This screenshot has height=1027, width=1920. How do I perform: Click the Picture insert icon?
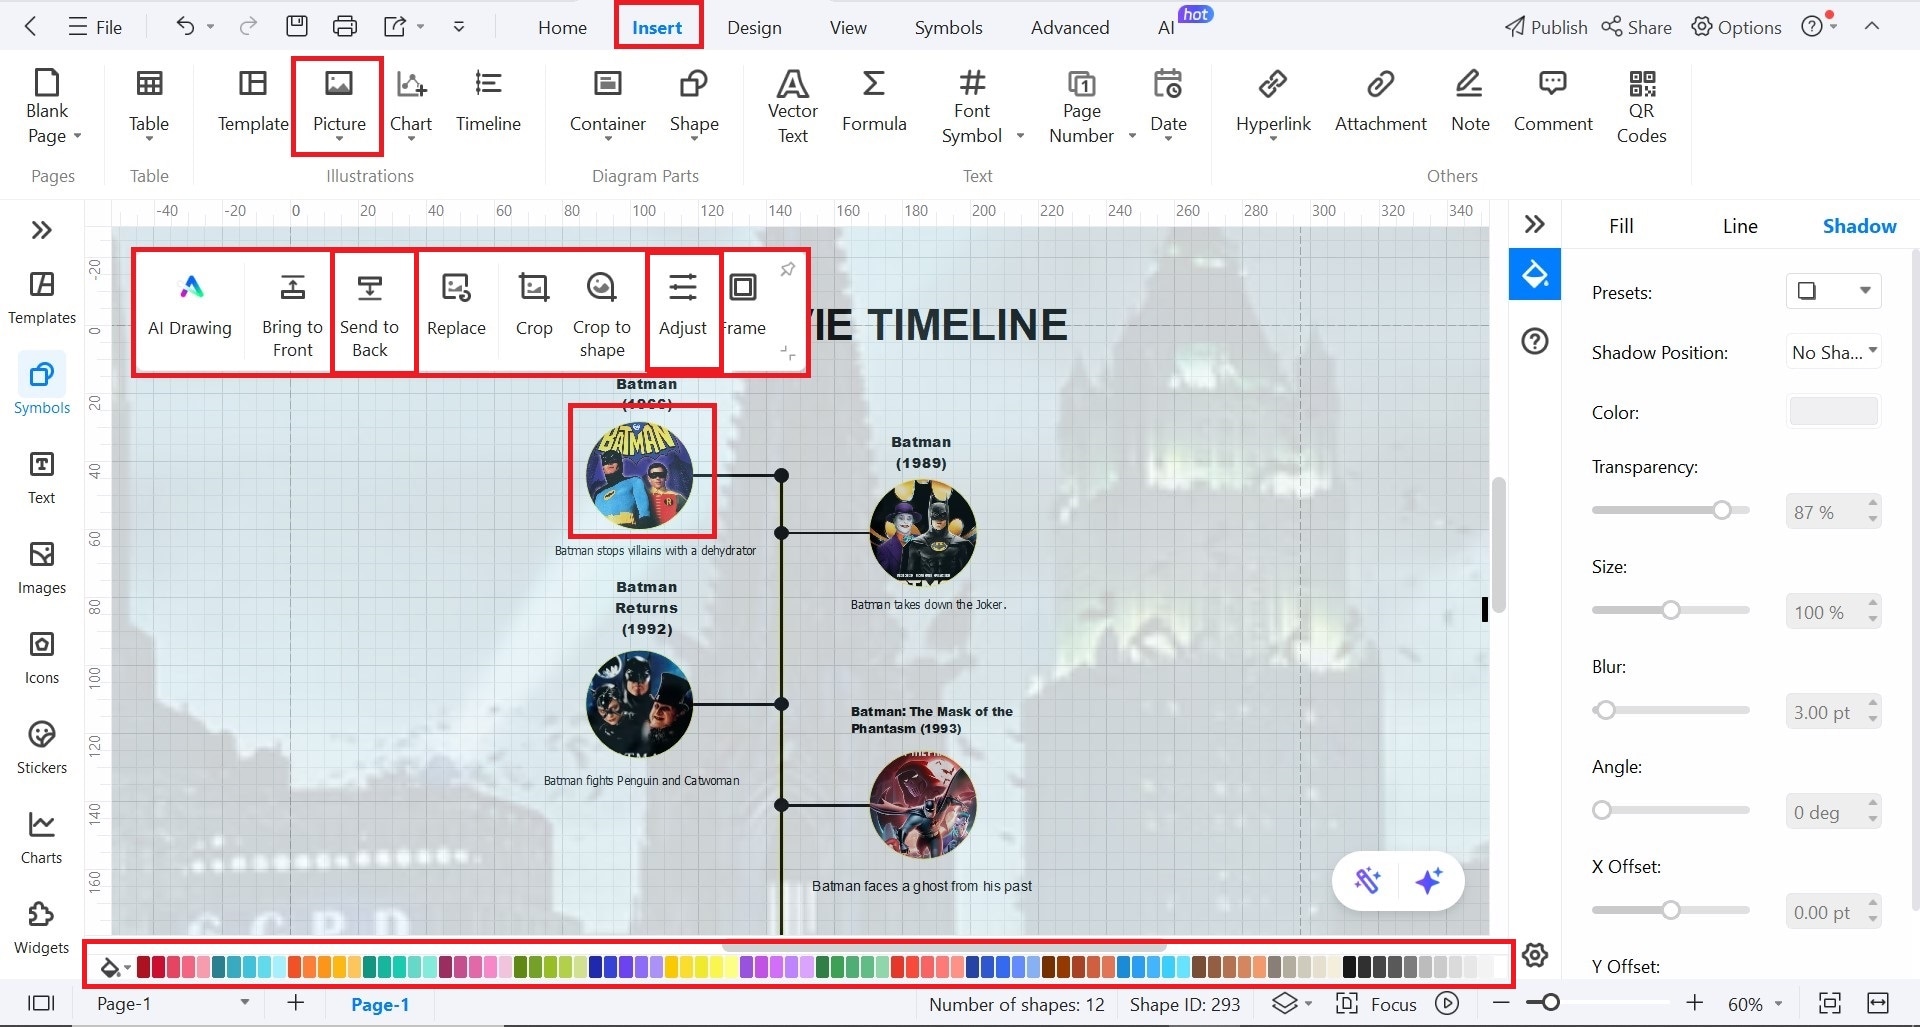[x=339, y=83]
